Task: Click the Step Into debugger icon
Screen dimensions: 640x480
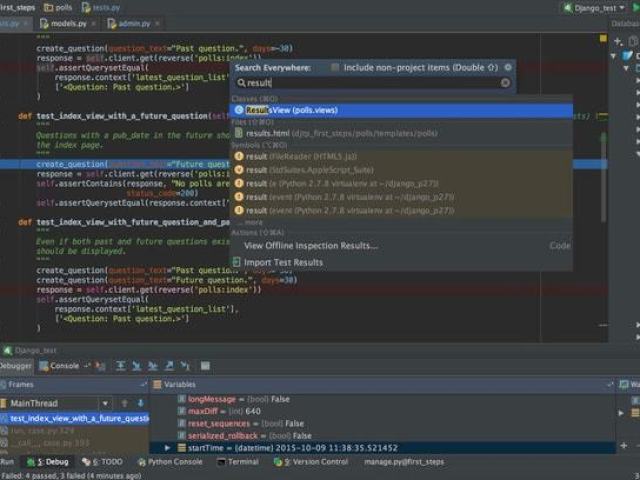Action: click(x=136, y=366)
